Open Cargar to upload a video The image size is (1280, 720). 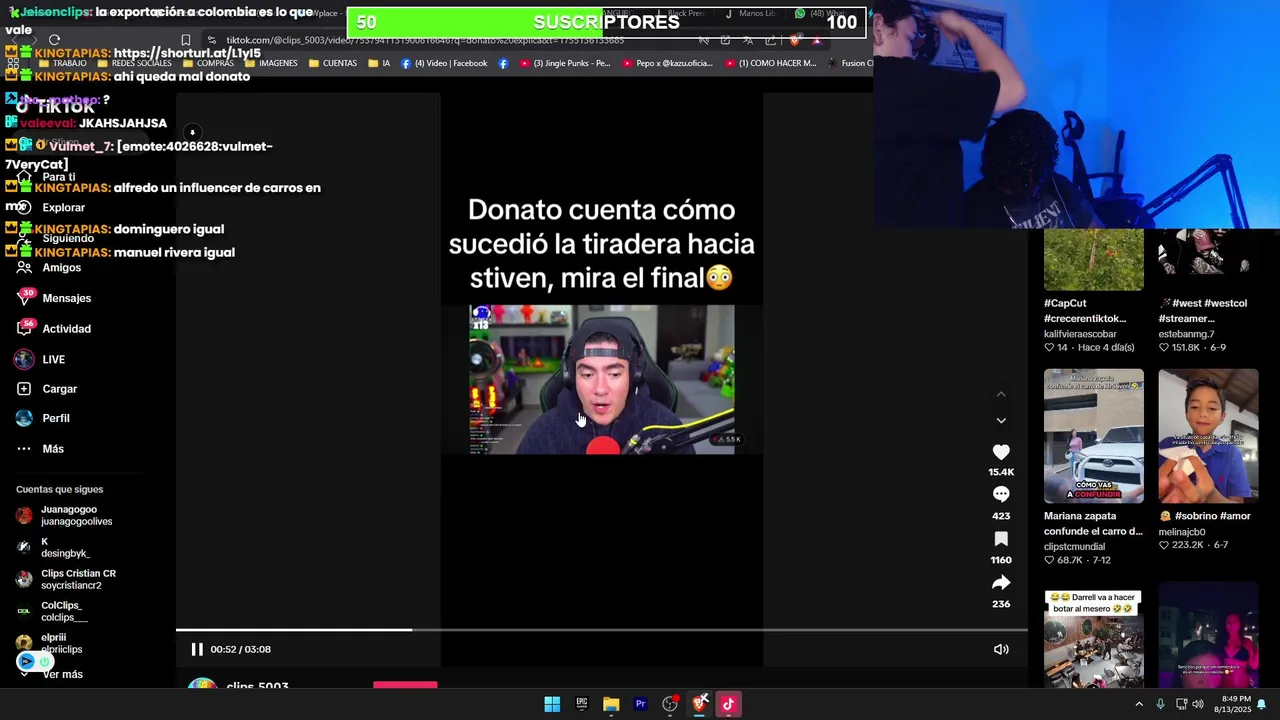point(60,389)
